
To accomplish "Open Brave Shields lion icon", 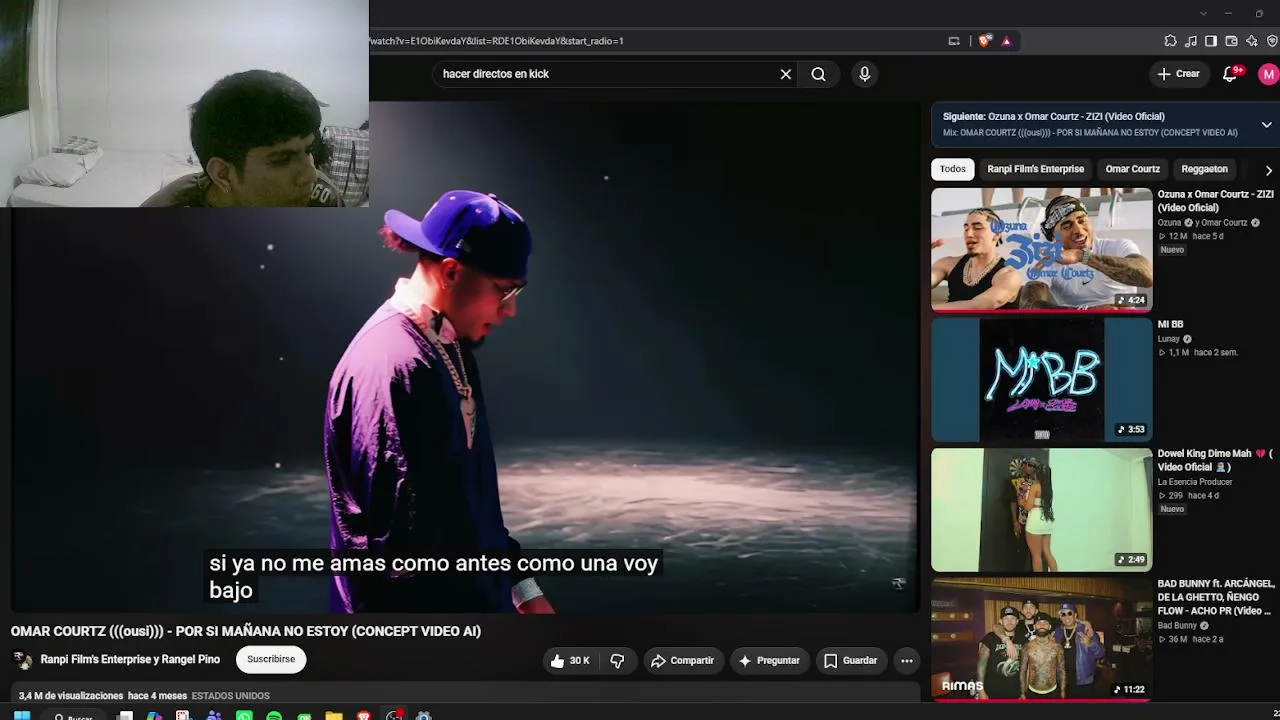I will pos(985,41).
